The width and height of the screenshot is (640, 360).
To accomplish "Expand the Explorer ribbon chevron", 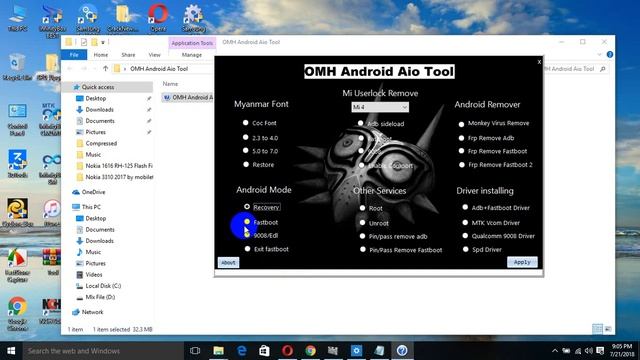I will [599, 55].
